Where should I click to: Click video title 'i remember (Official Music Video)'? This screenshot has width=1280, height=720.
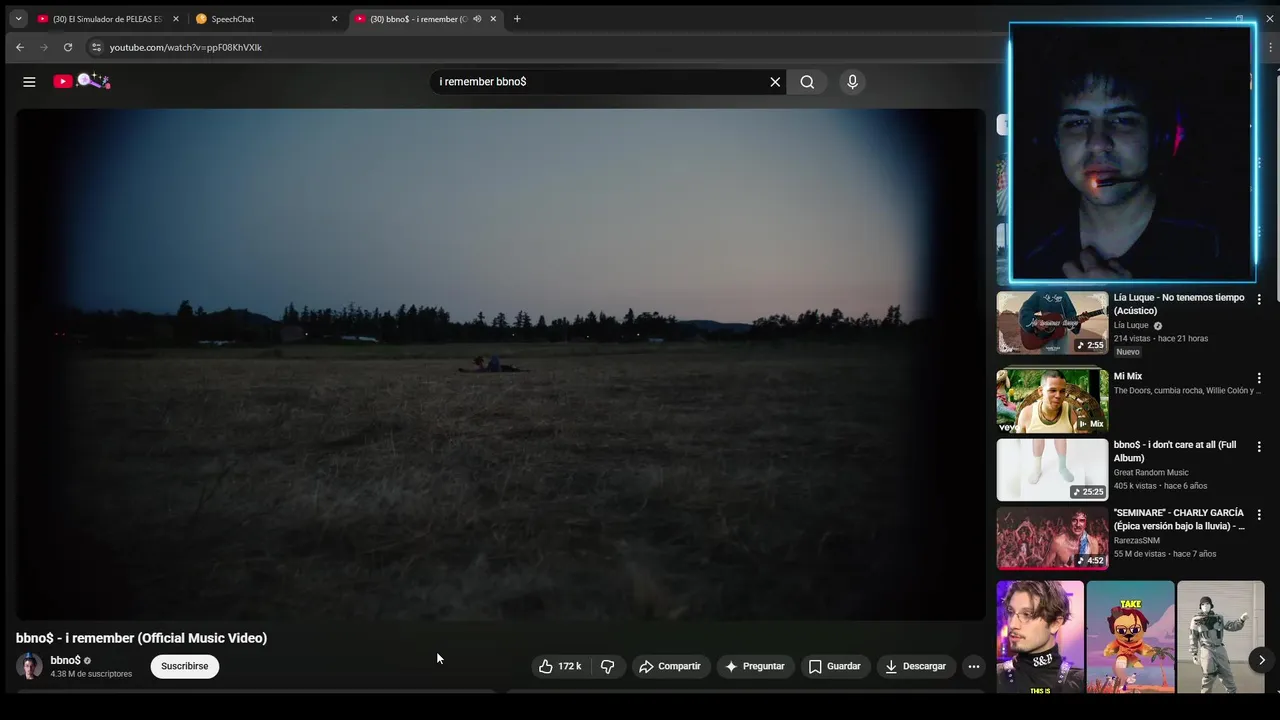[141, 638]
